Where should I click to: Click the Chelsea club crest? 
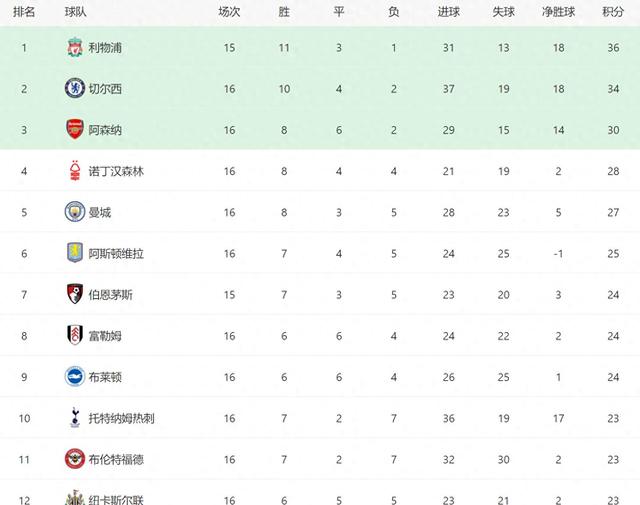[75, 88]
